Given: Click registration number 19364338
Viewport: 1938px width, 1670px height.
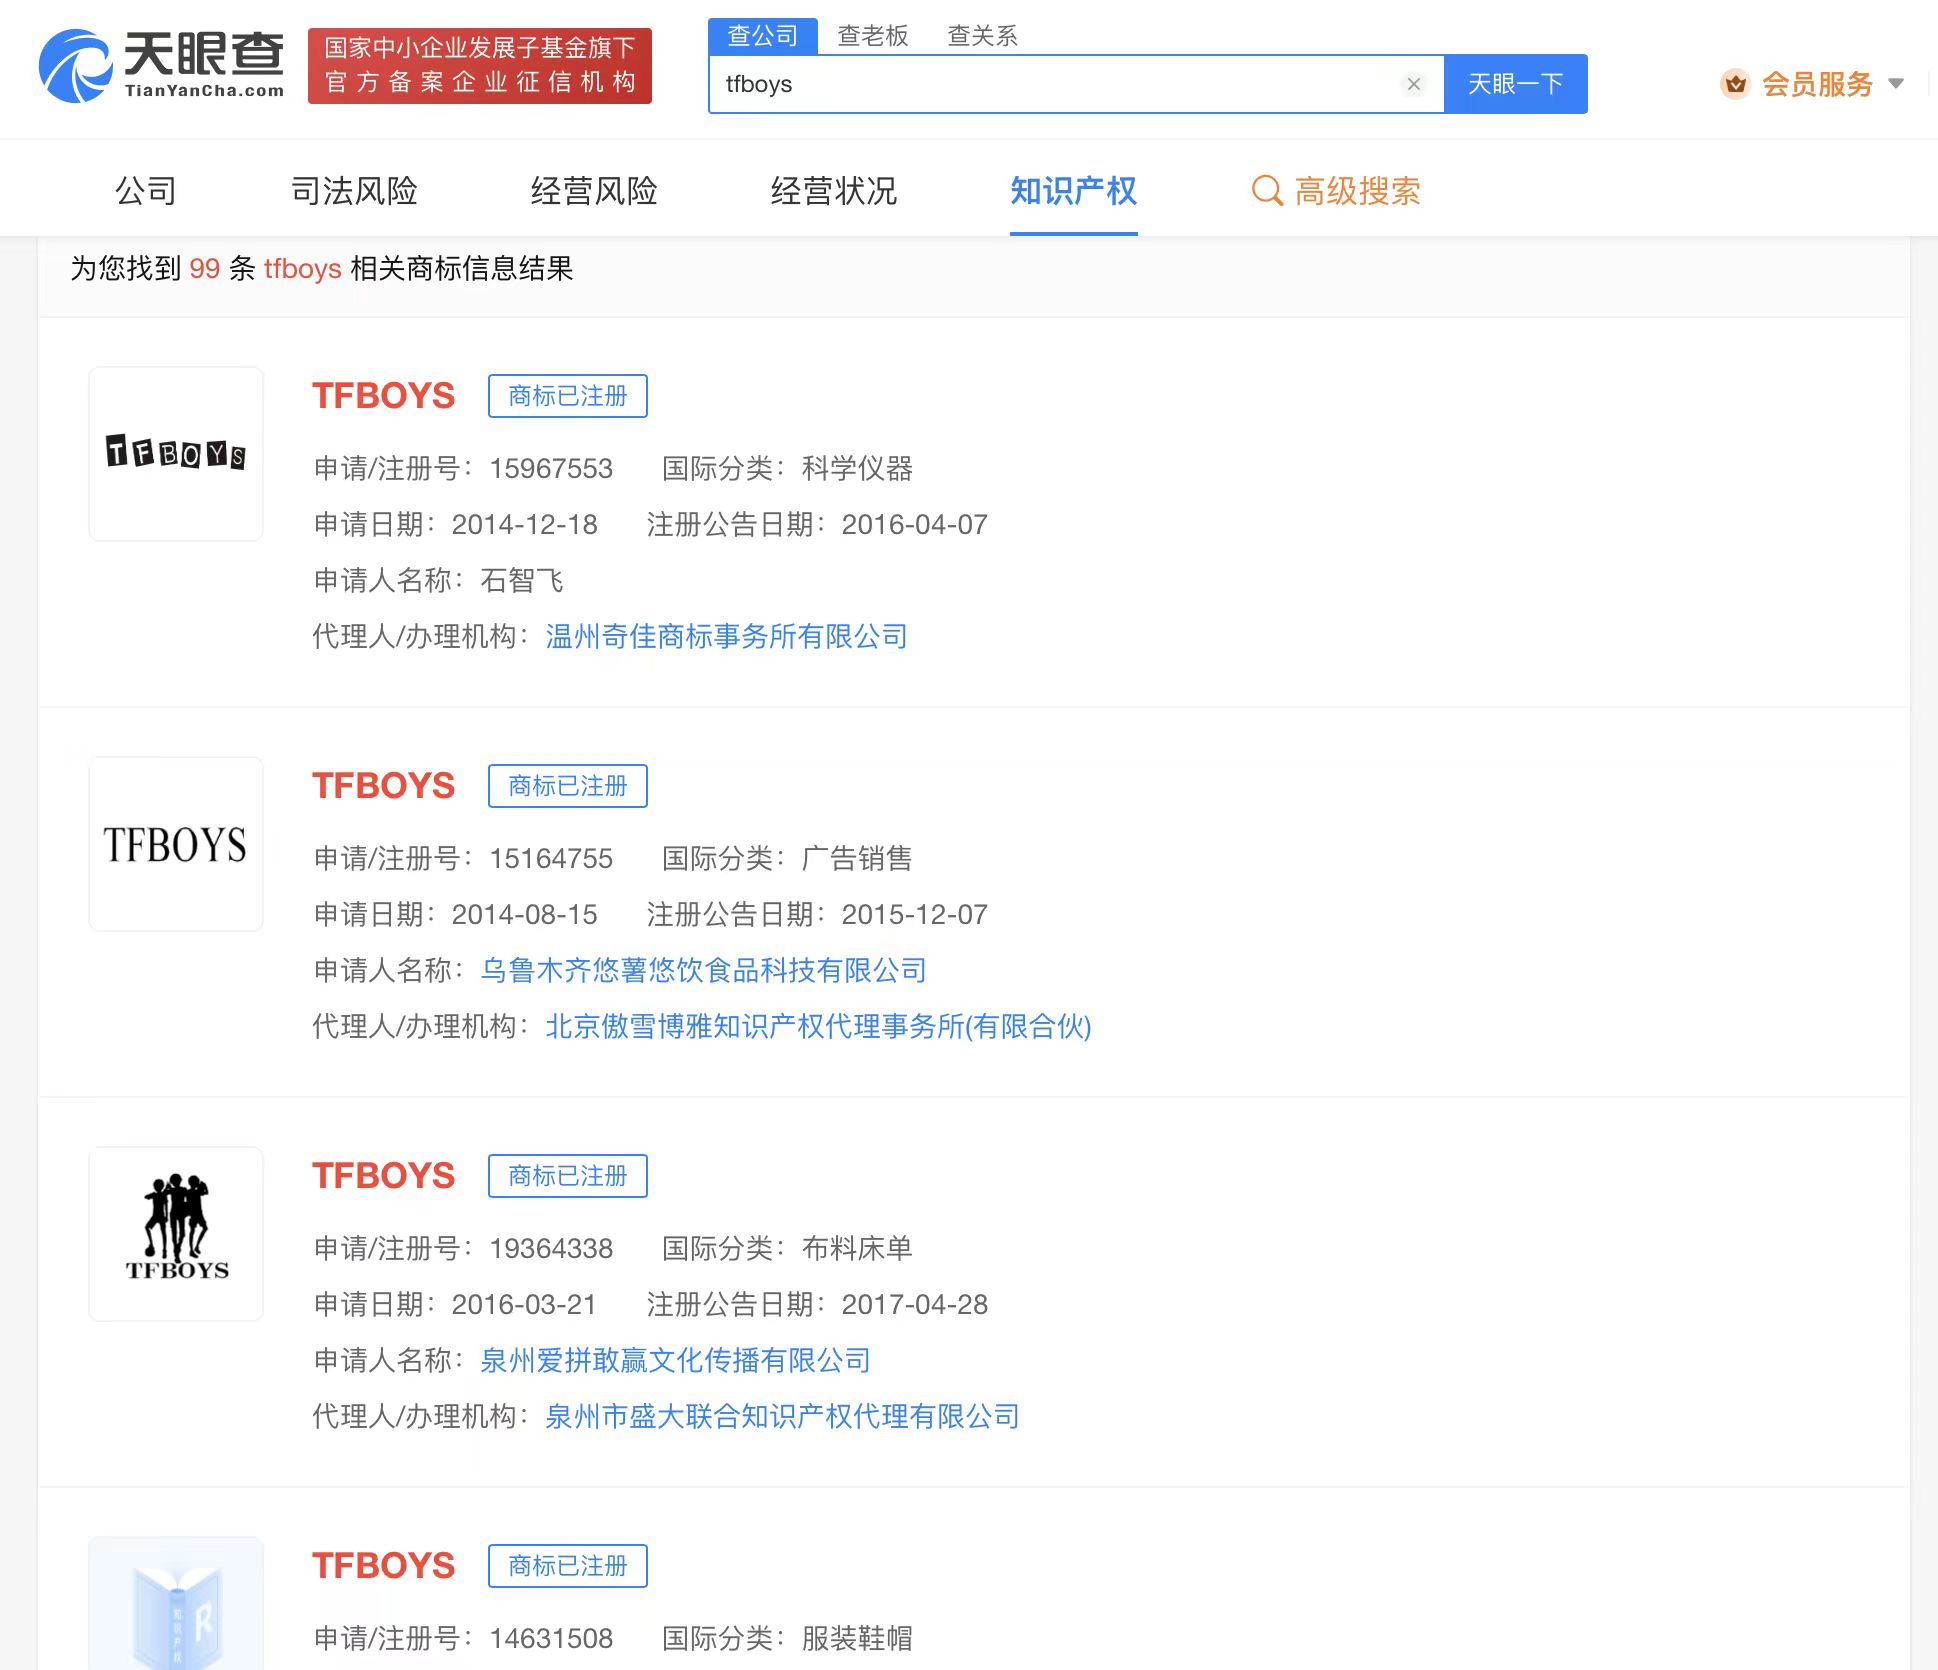Looking at the screenshot, I should coord(551,1248).
